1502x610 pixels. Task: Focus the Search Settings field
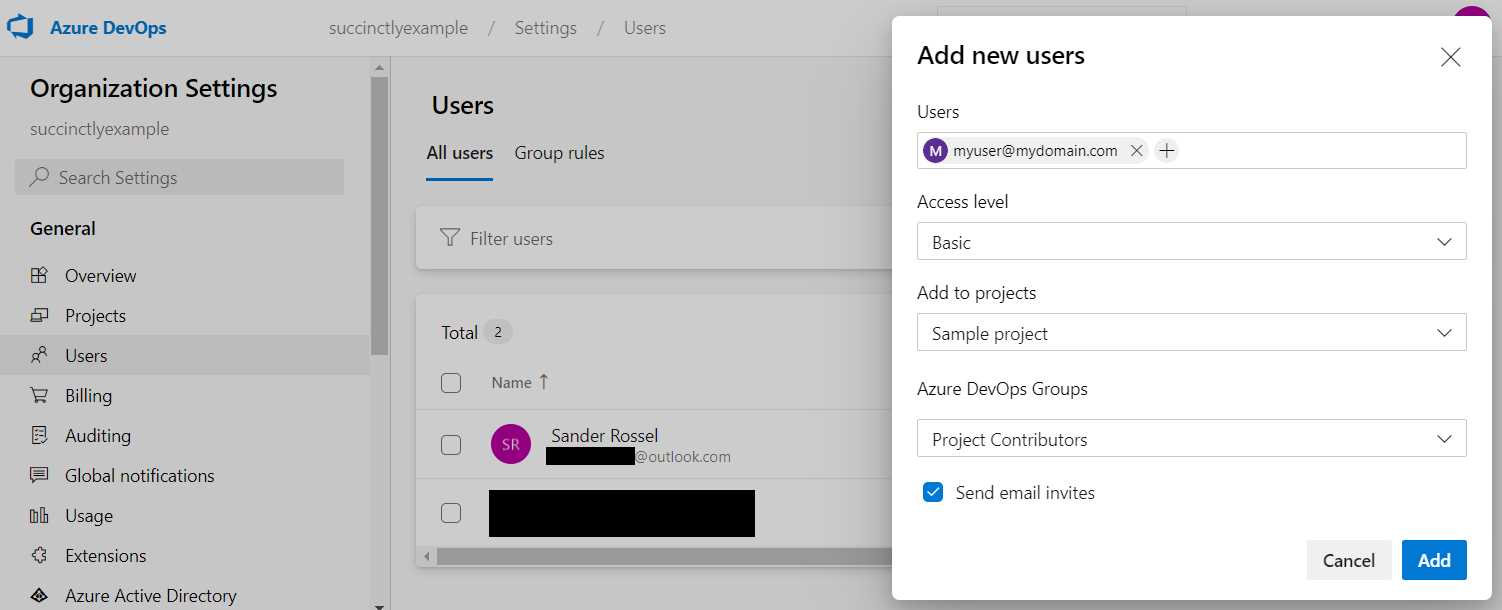[179, 177]
